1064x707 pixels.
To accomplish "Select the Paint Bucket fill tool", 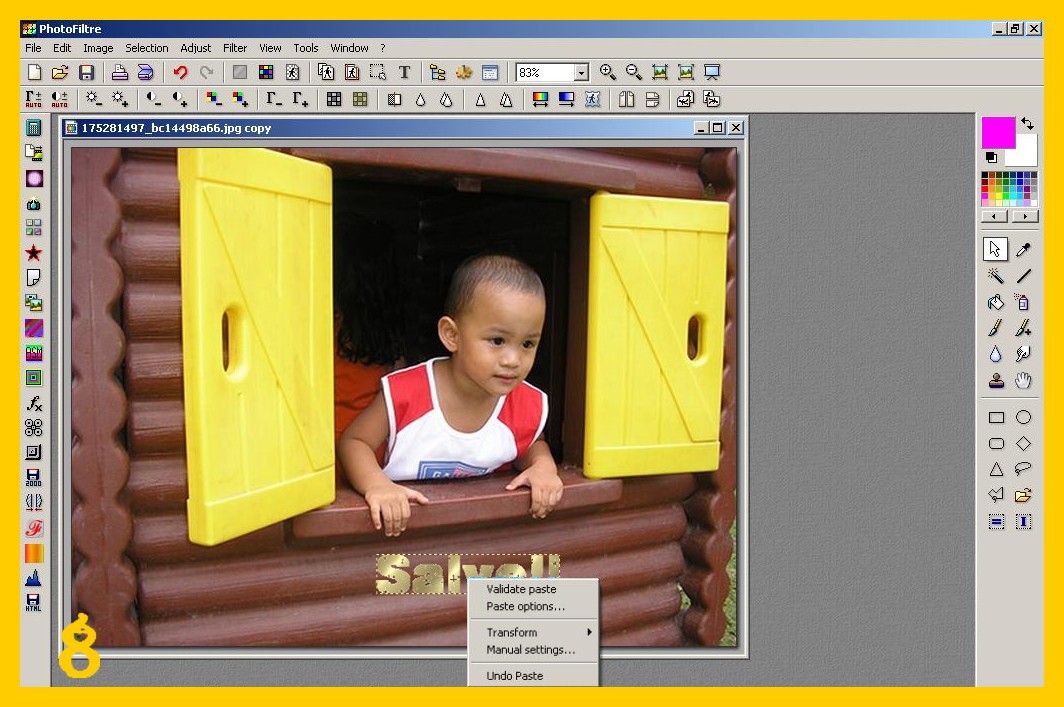I will (996, 302).
